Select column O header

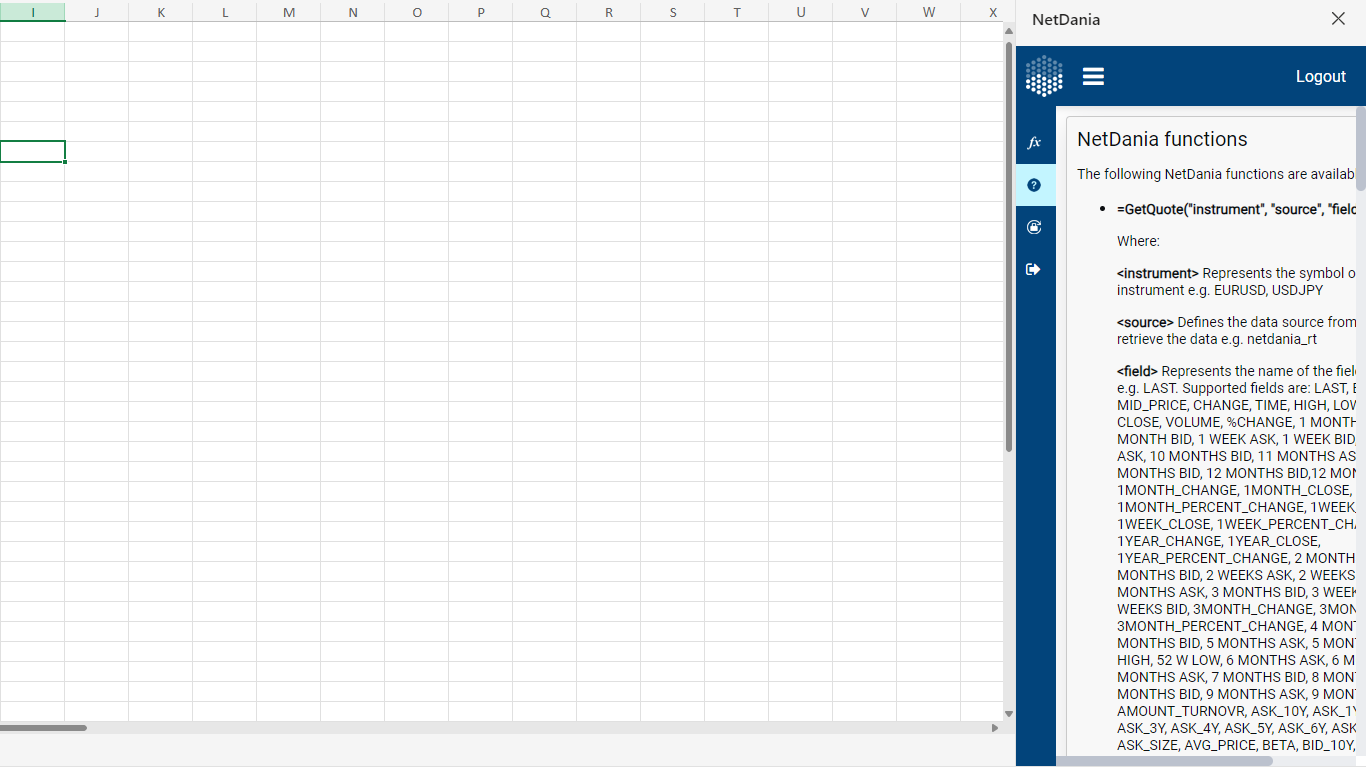click(x=417, y=12)
